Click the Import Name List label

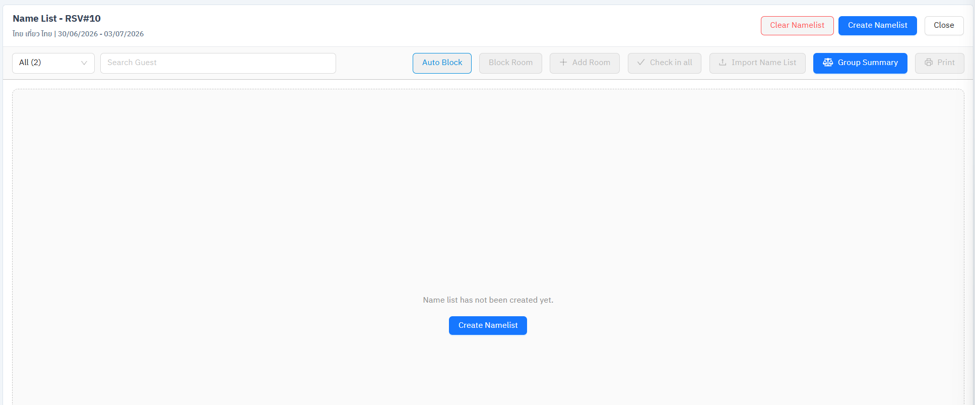click(764, 63)
